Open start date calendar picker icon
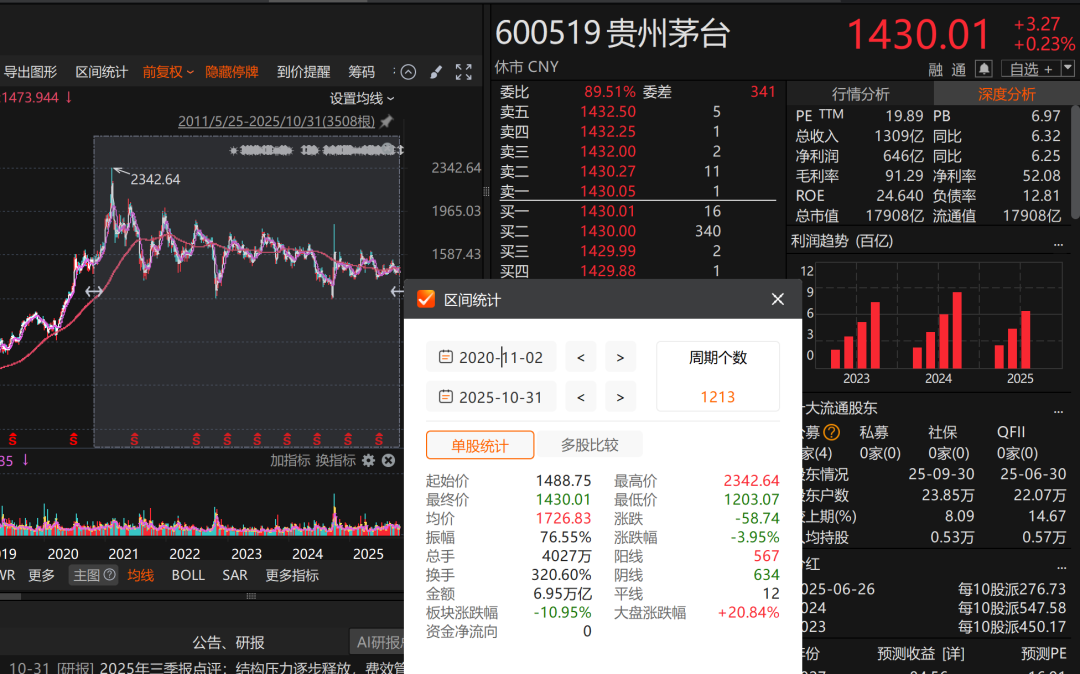 pos(445,357)
